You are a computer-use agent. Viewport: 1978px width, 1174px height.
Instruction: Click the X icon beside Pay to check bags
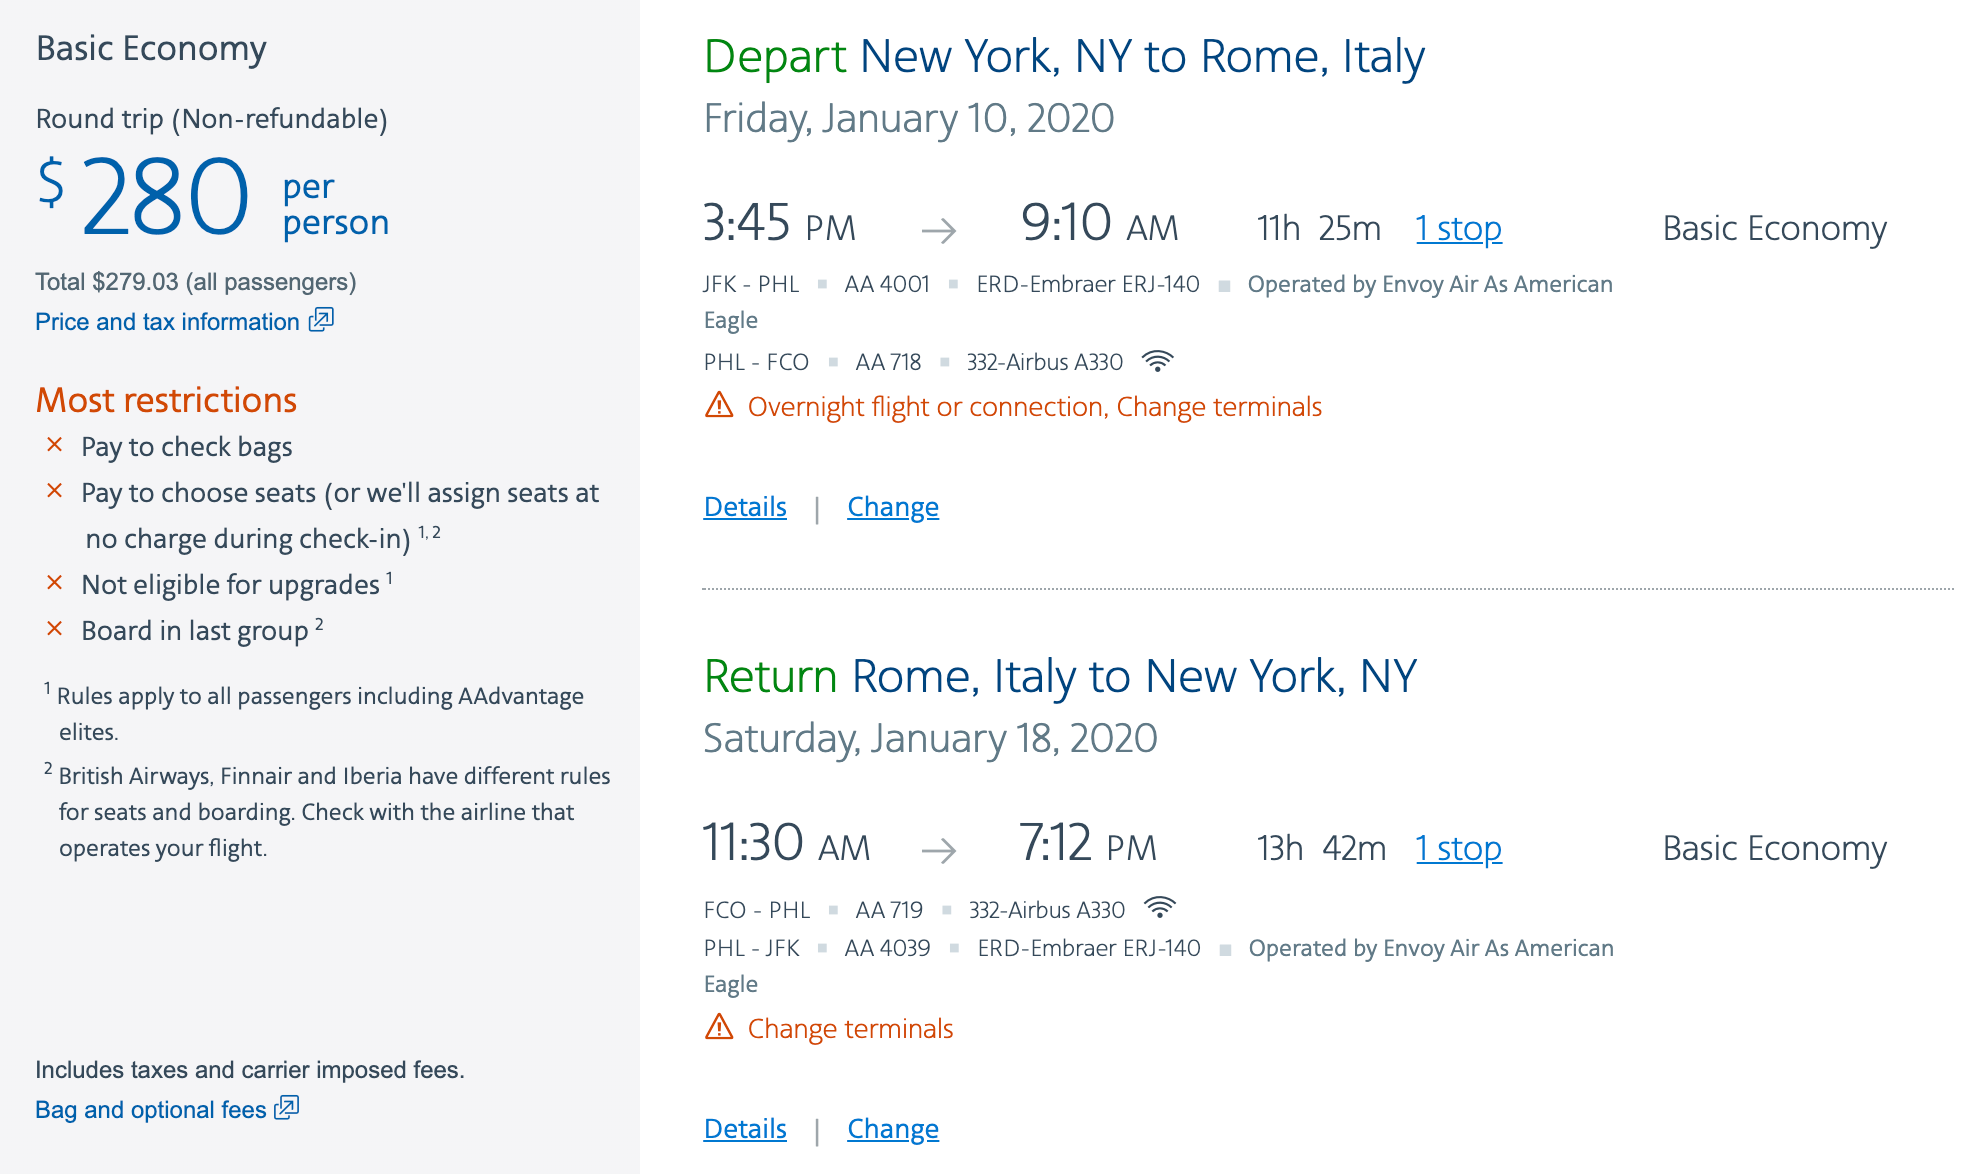[55, 445]
